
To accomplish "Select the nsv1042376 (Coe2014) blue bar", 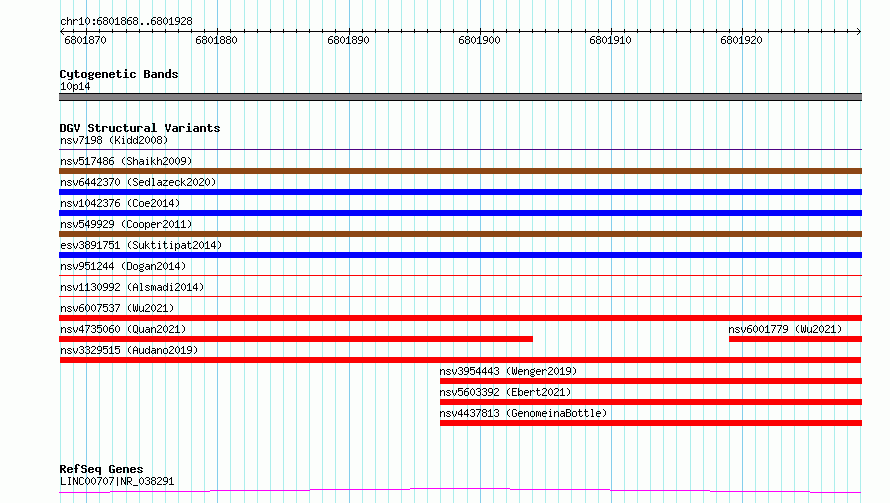I will (460, 213).
